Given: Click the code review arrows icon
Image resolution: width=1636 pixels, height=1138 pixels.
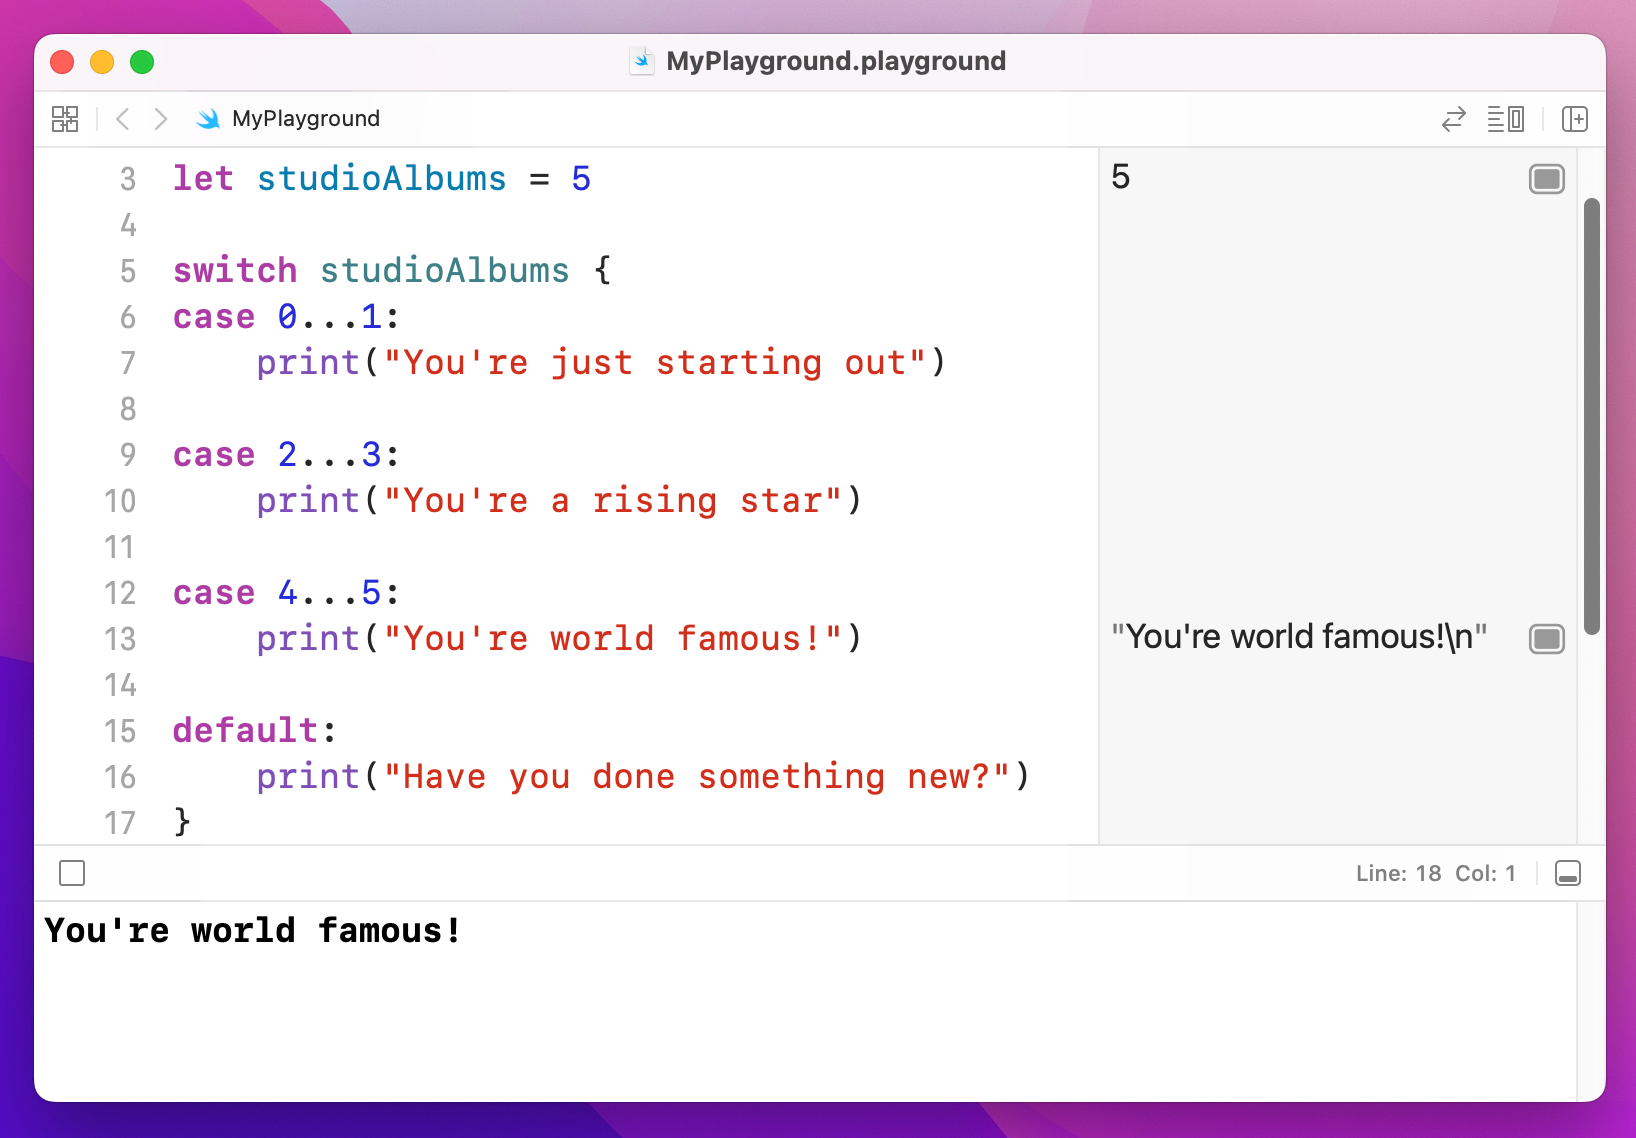Looking at the screenshot, I should (1453, 119).
